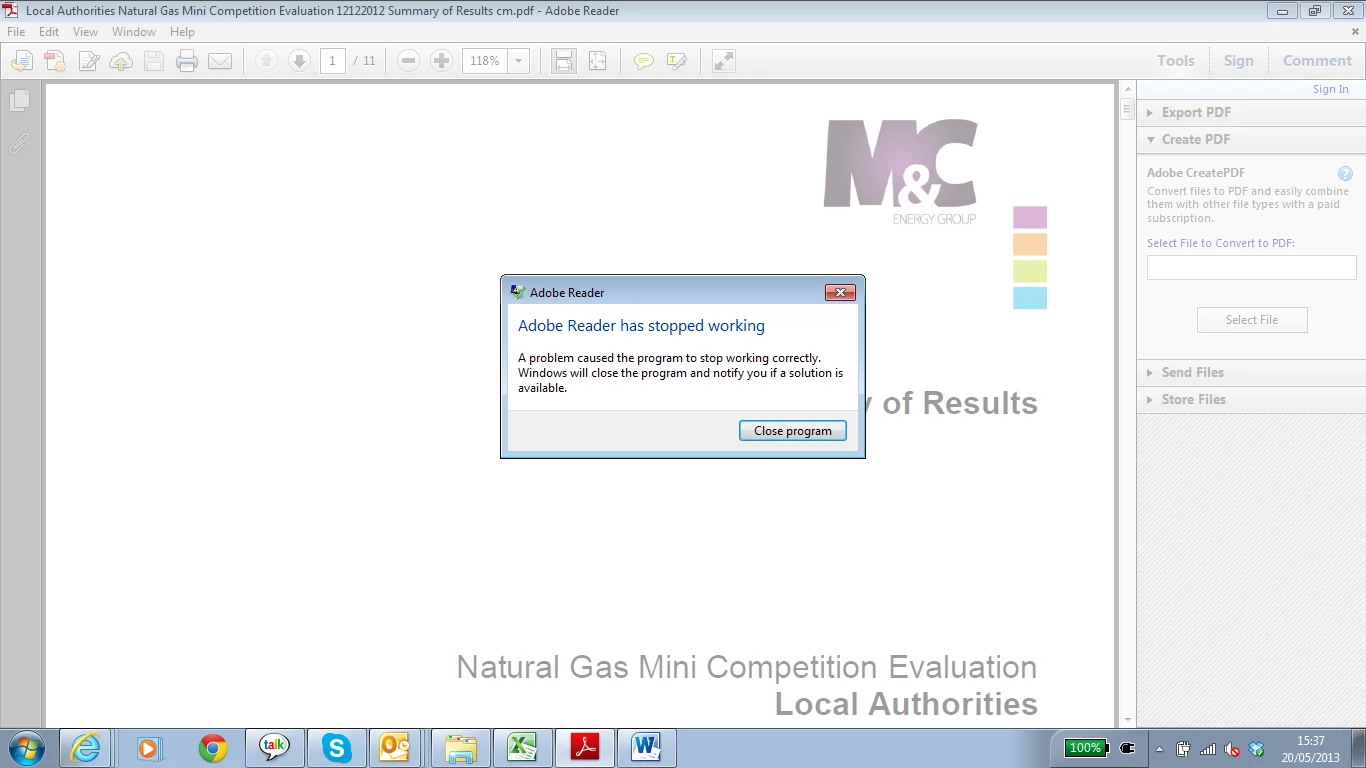Open Excel from the taskbar
1366x768 pixels.
522,748
